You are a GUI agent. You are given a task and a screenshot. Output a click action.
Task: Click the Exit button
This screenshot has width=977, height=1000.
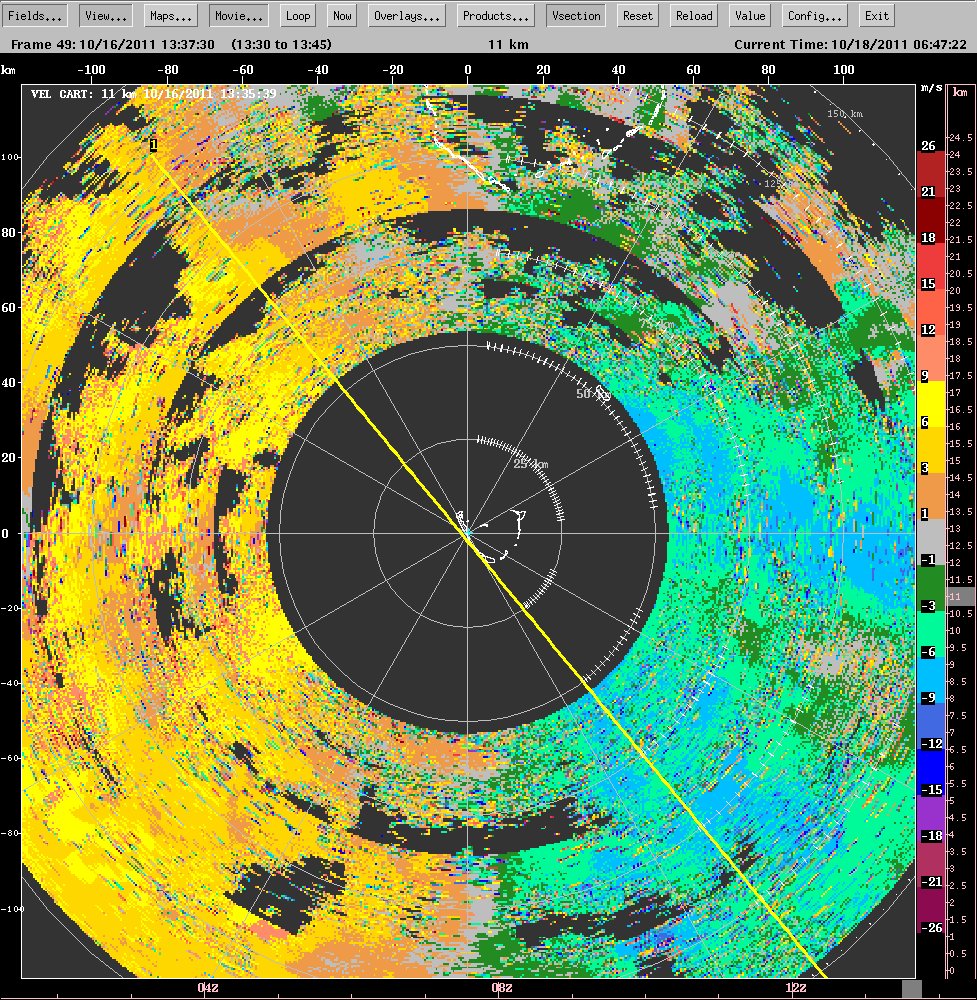[x=876, y=16]
